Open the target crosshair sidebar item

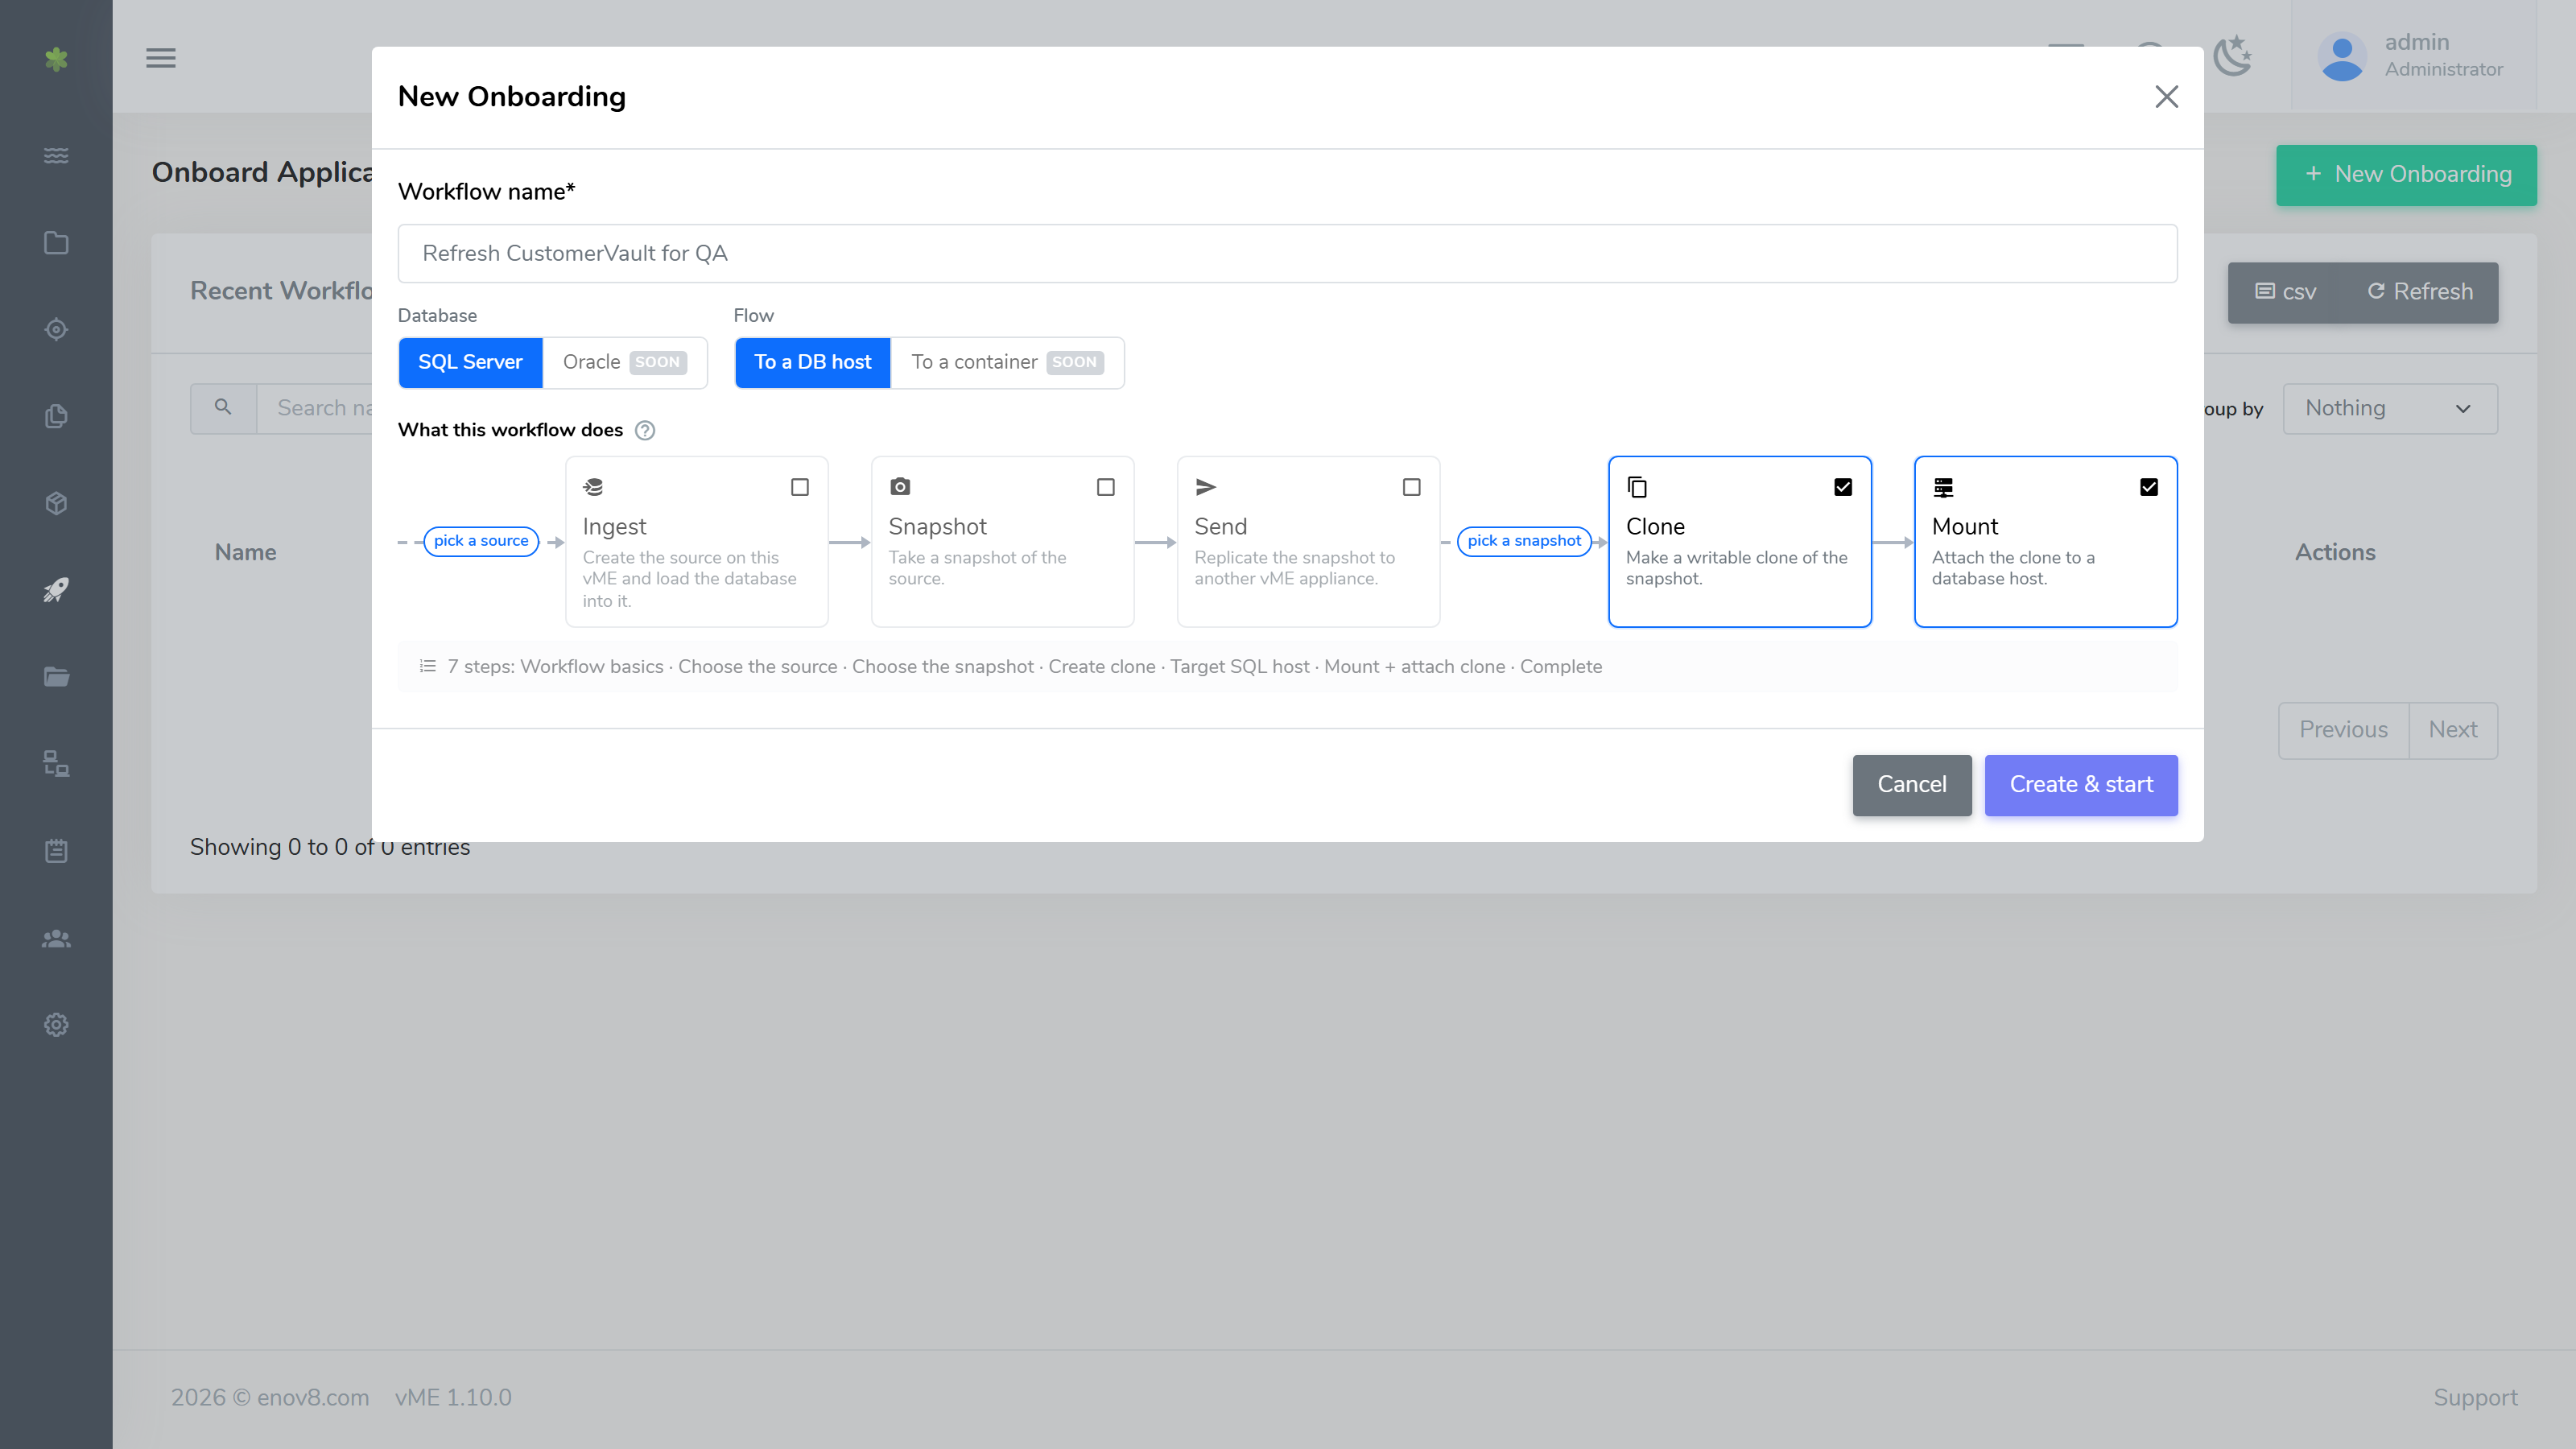tap(56, 329)
